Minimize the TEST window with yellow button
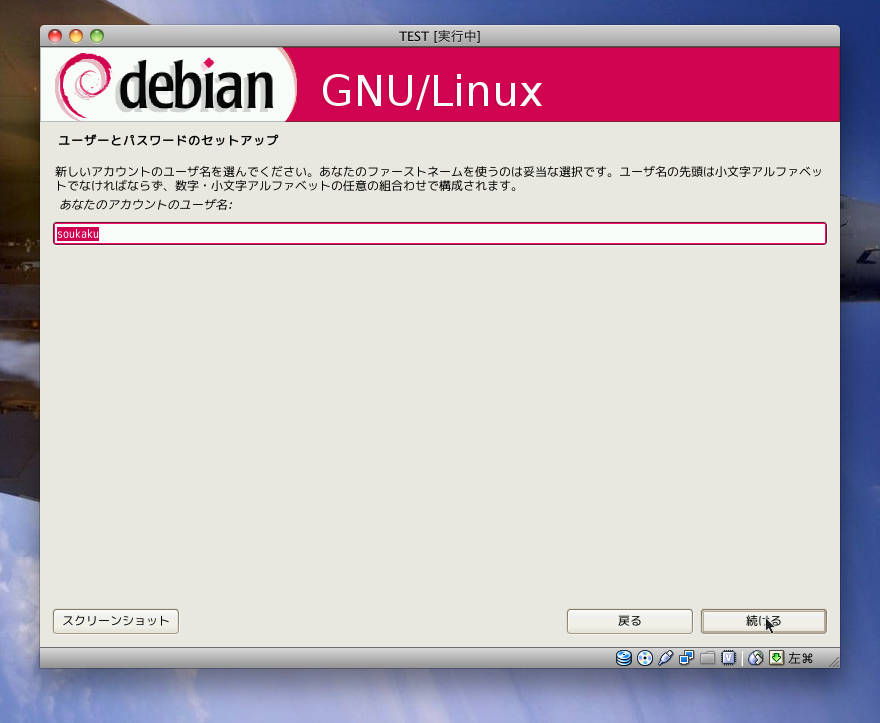Viewport: 880px width, 723px height. click(x=76, y=36)
